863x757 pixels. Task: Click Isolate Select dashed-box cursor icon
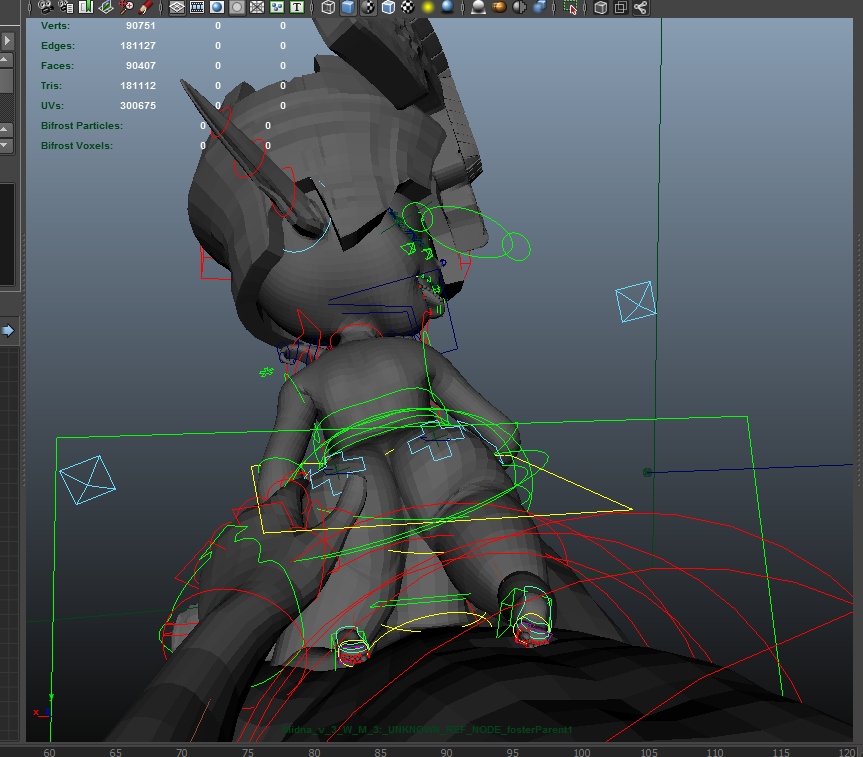[x=570, y=7]
